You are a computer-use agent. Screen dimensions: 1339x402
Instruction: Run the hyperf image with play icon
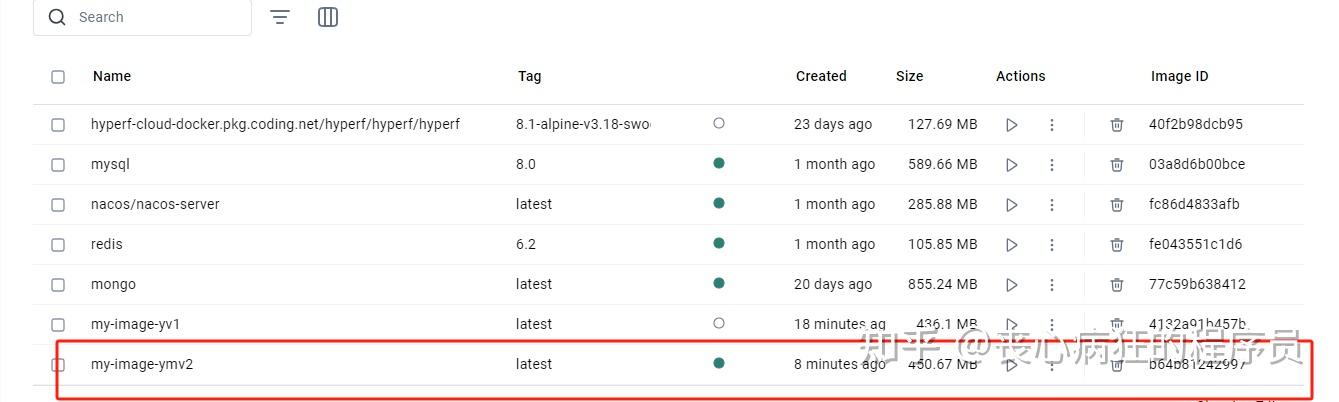1011,125
